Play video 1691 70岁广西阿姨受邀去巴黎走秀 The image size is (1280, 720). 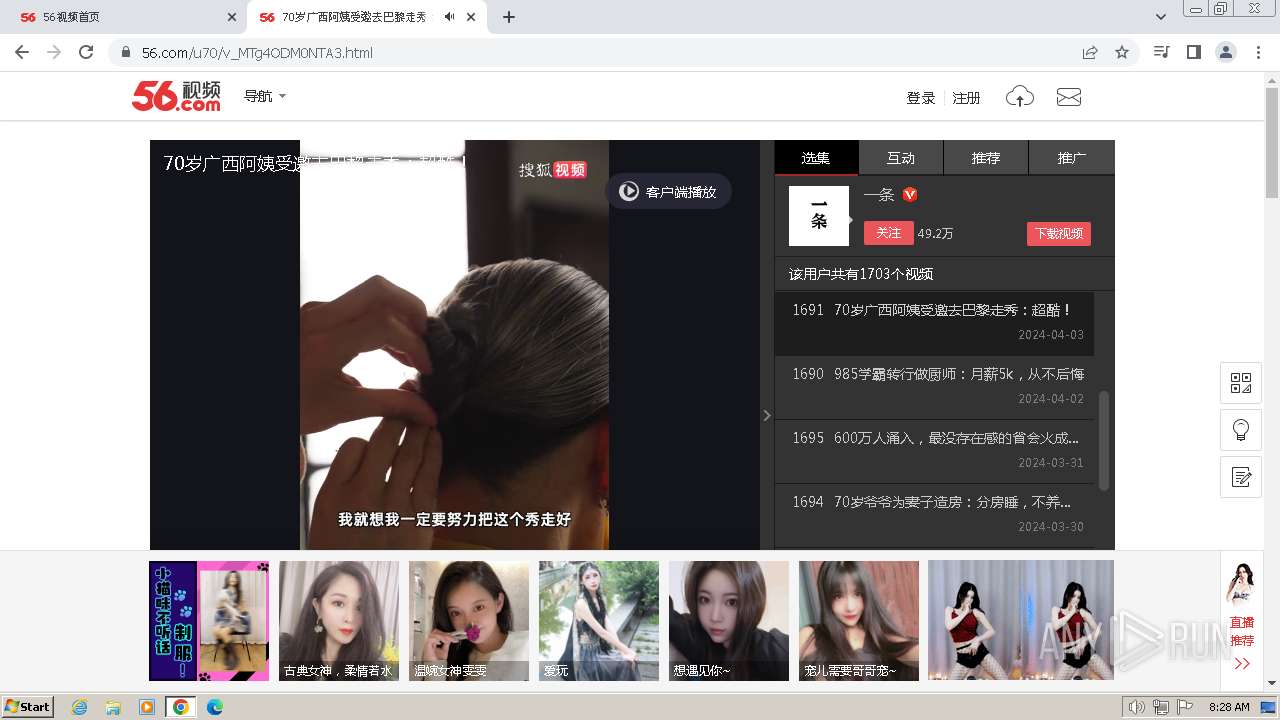click(934, 323)
